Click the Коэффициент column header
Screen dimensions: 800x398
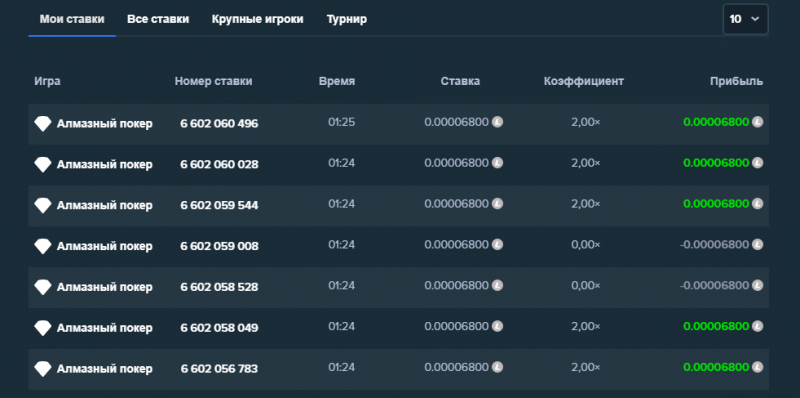584,81
